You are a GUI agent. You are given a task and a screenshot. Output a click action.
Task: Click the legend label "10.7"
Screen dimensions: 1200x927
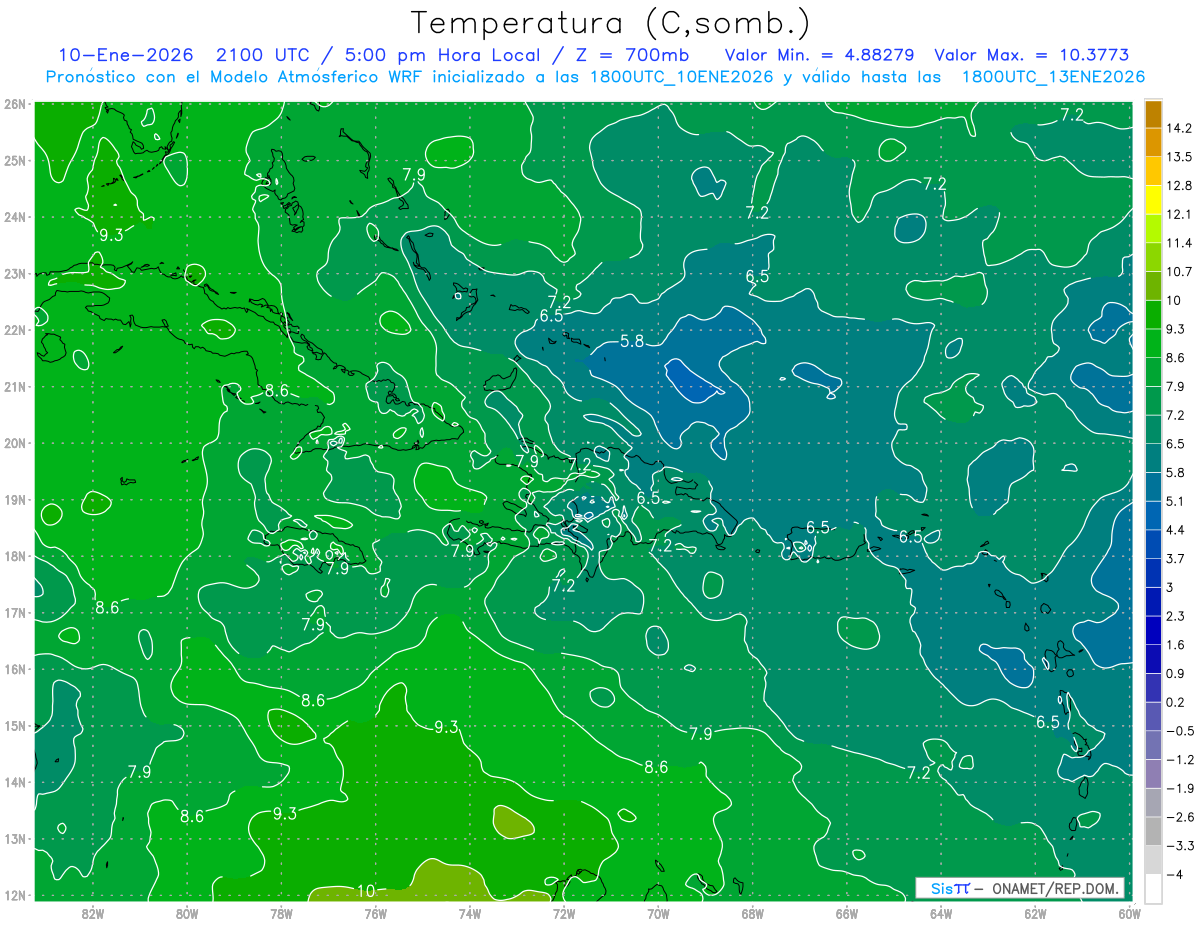1179,272
